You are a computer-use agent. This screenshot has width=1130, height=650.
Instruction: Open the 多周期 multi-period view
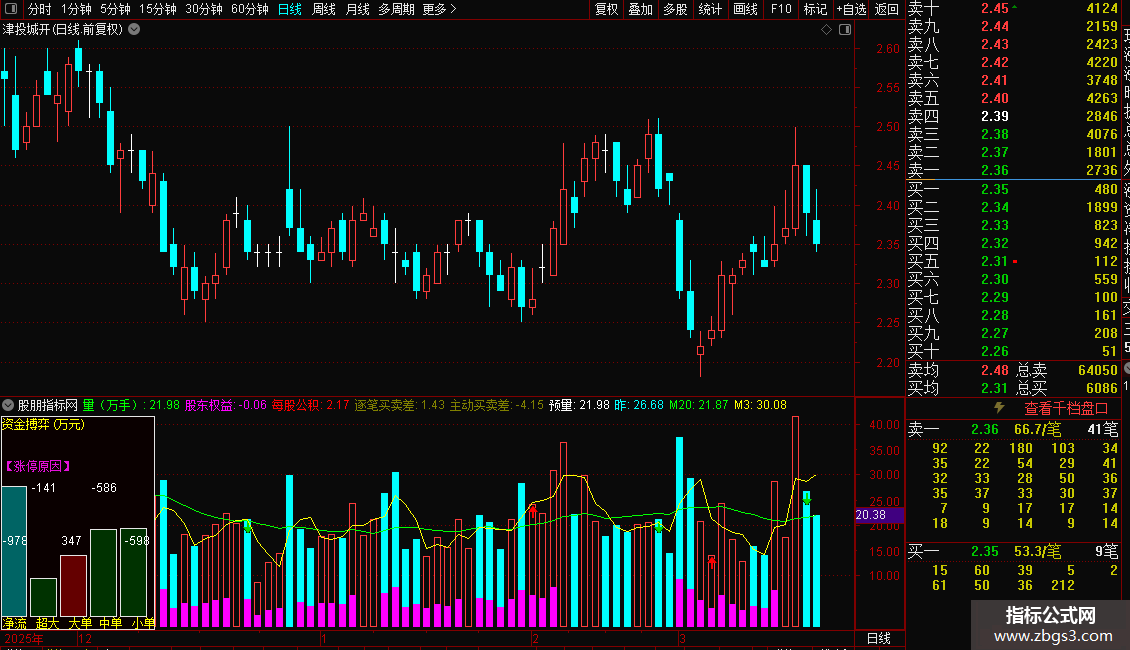[396, 9]
